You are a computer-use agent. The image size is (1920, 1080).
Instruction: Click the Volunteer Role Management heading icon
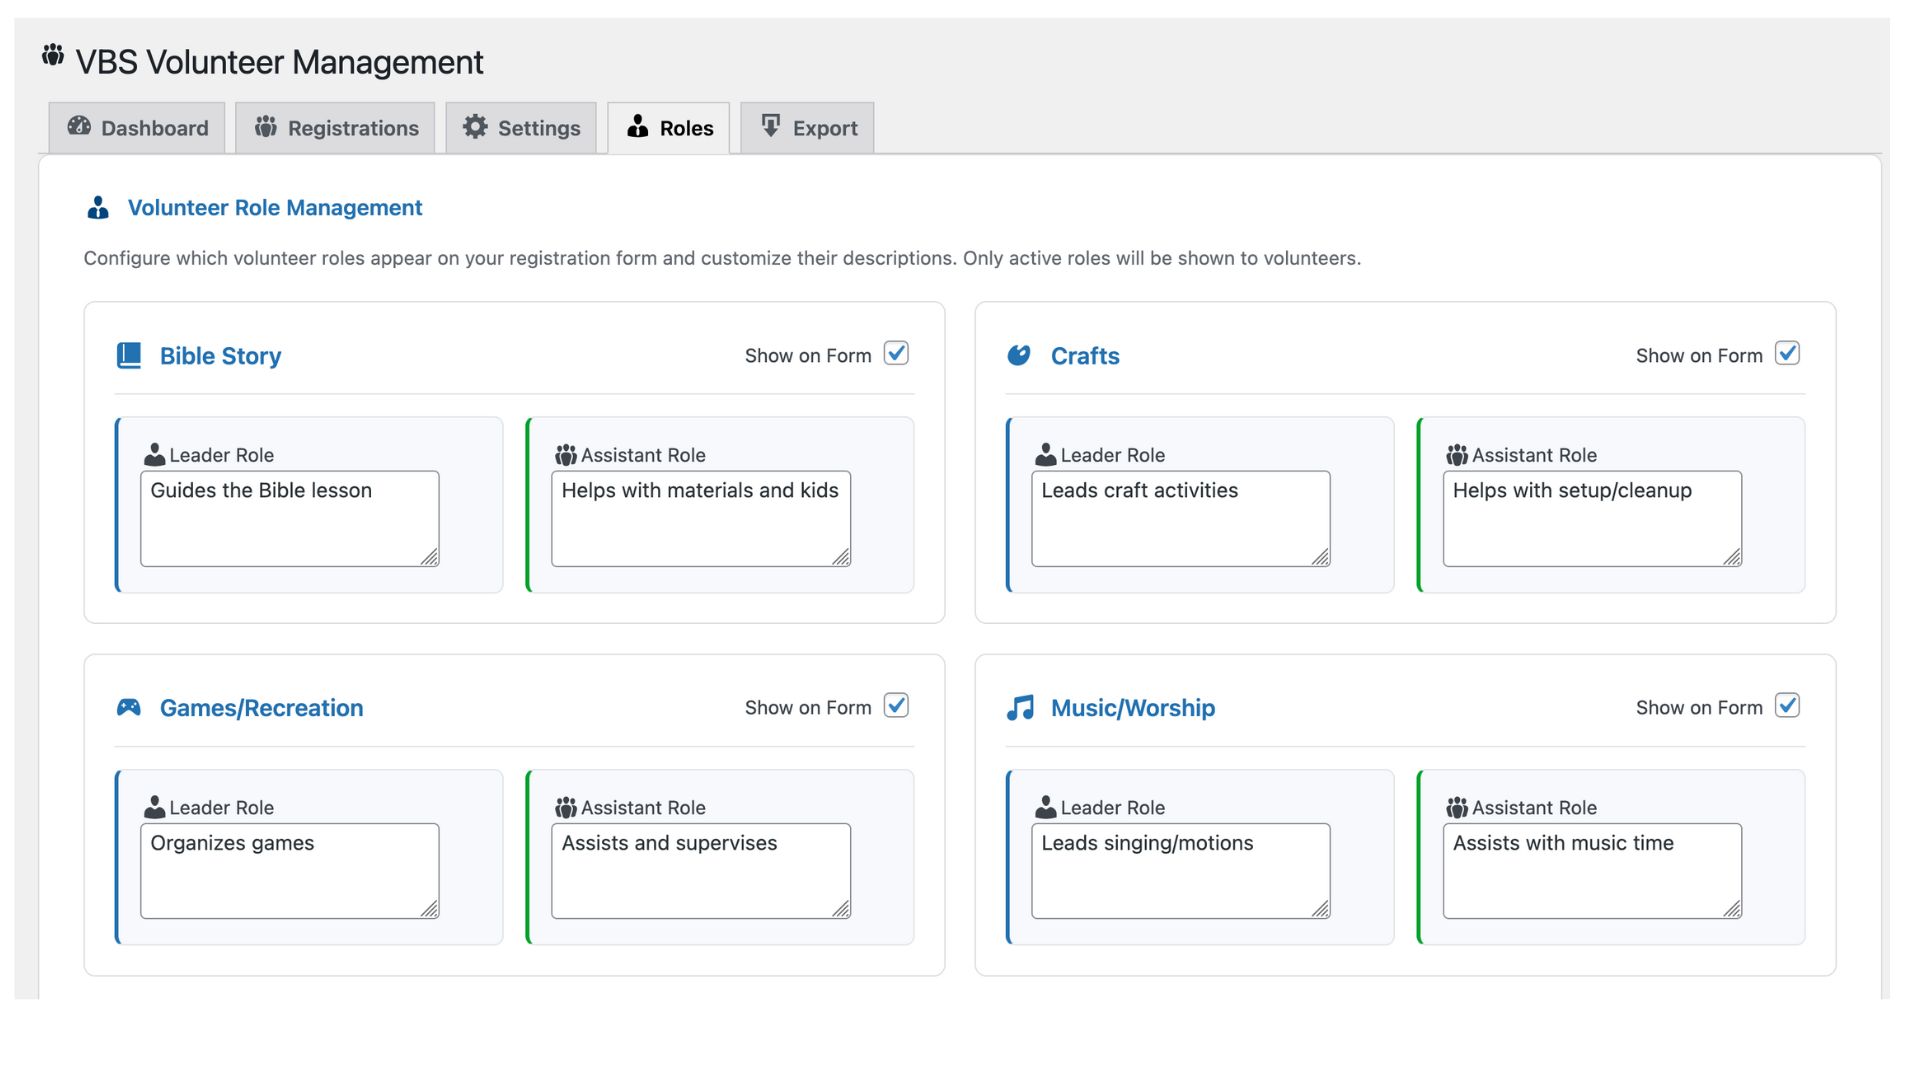[98, 208]
